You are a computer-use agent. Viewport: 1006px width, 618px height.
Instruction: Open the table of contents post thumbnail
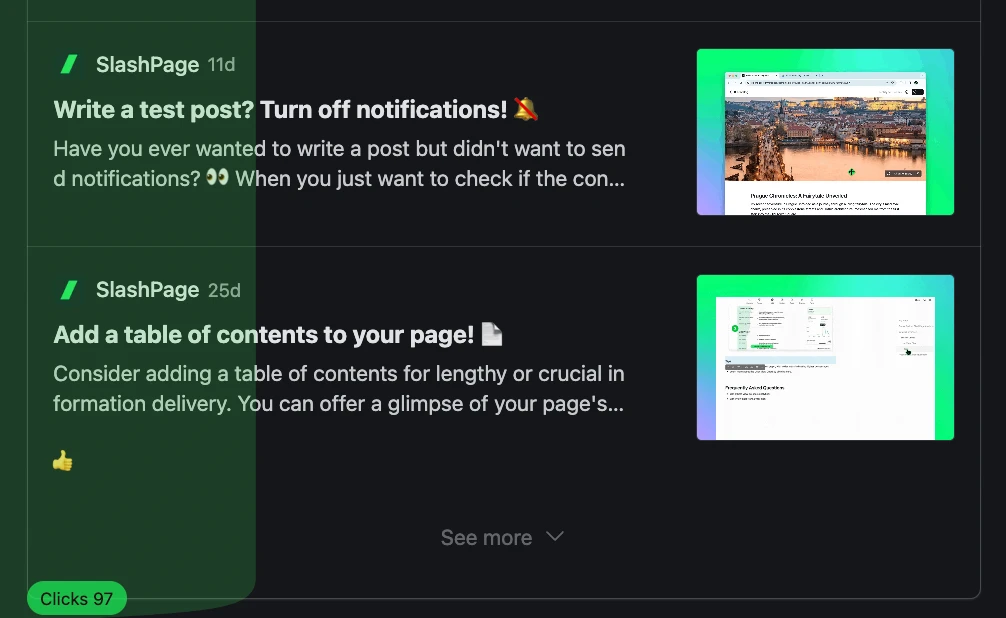(x=825, y=357)
